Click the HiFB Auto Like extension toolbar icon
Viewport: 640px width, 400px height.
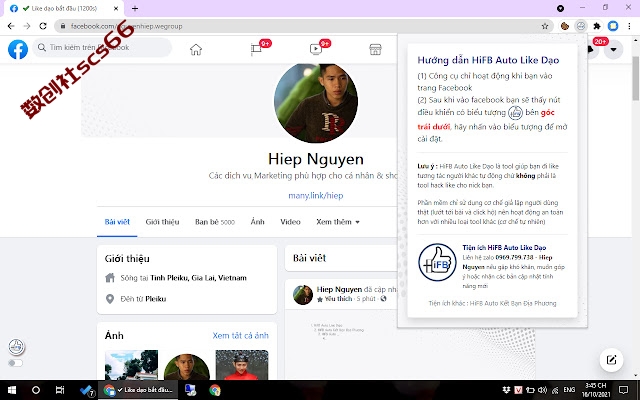(580, 26)
